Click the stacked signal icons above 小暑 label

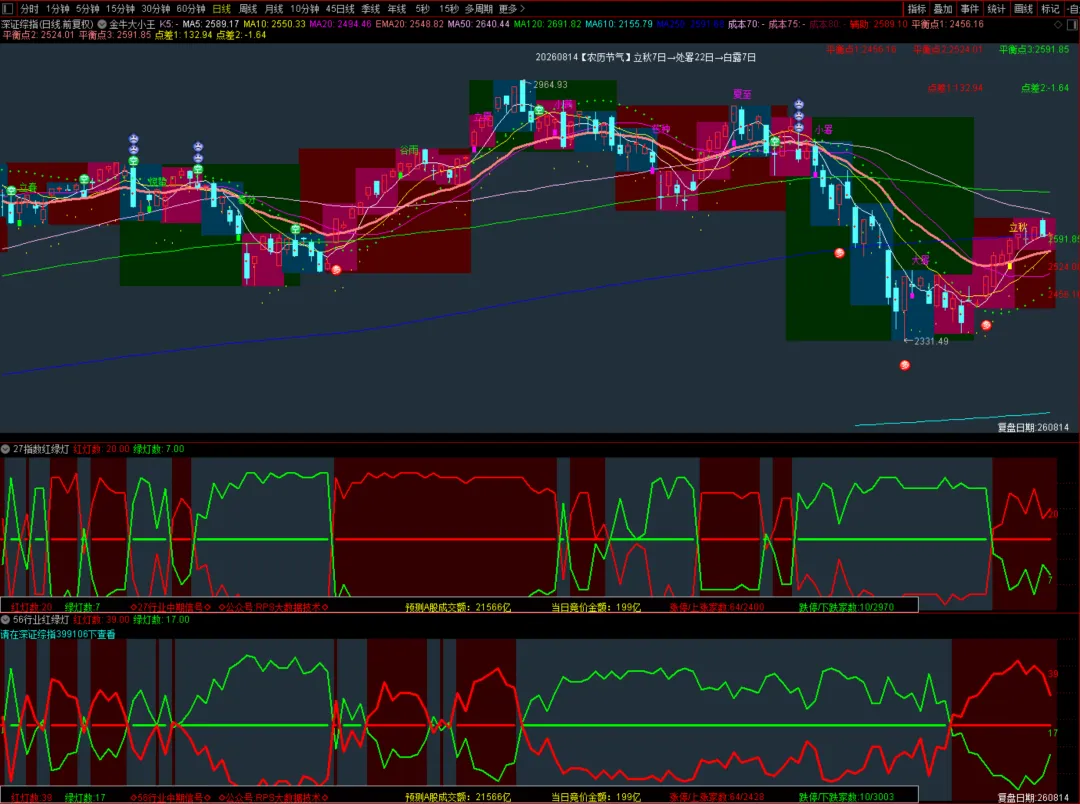(799, 116)
